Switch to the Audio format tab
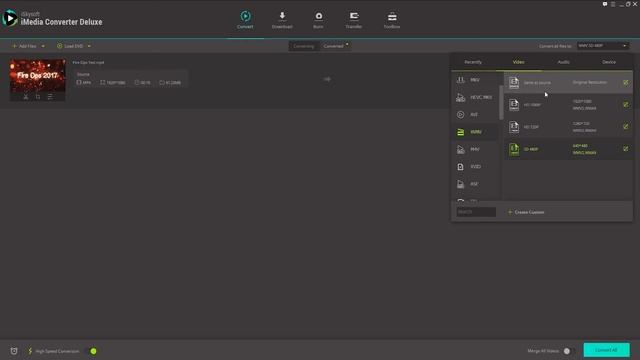 (x=564, y=62)
